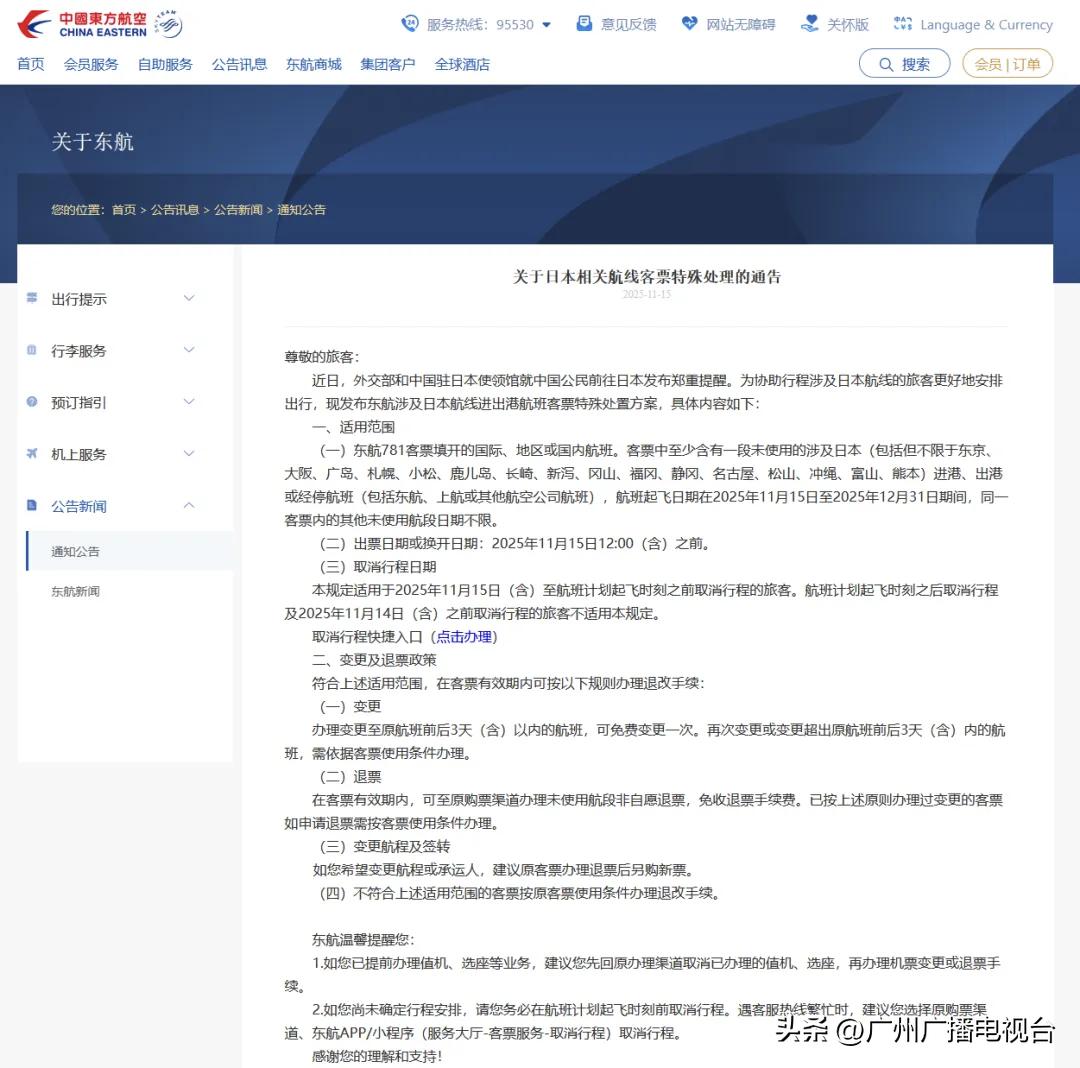The height and width of the screenshot is (1068, 1080).
Task: Open 网站无障碍 accessibility link
Action: click(740, 25)
